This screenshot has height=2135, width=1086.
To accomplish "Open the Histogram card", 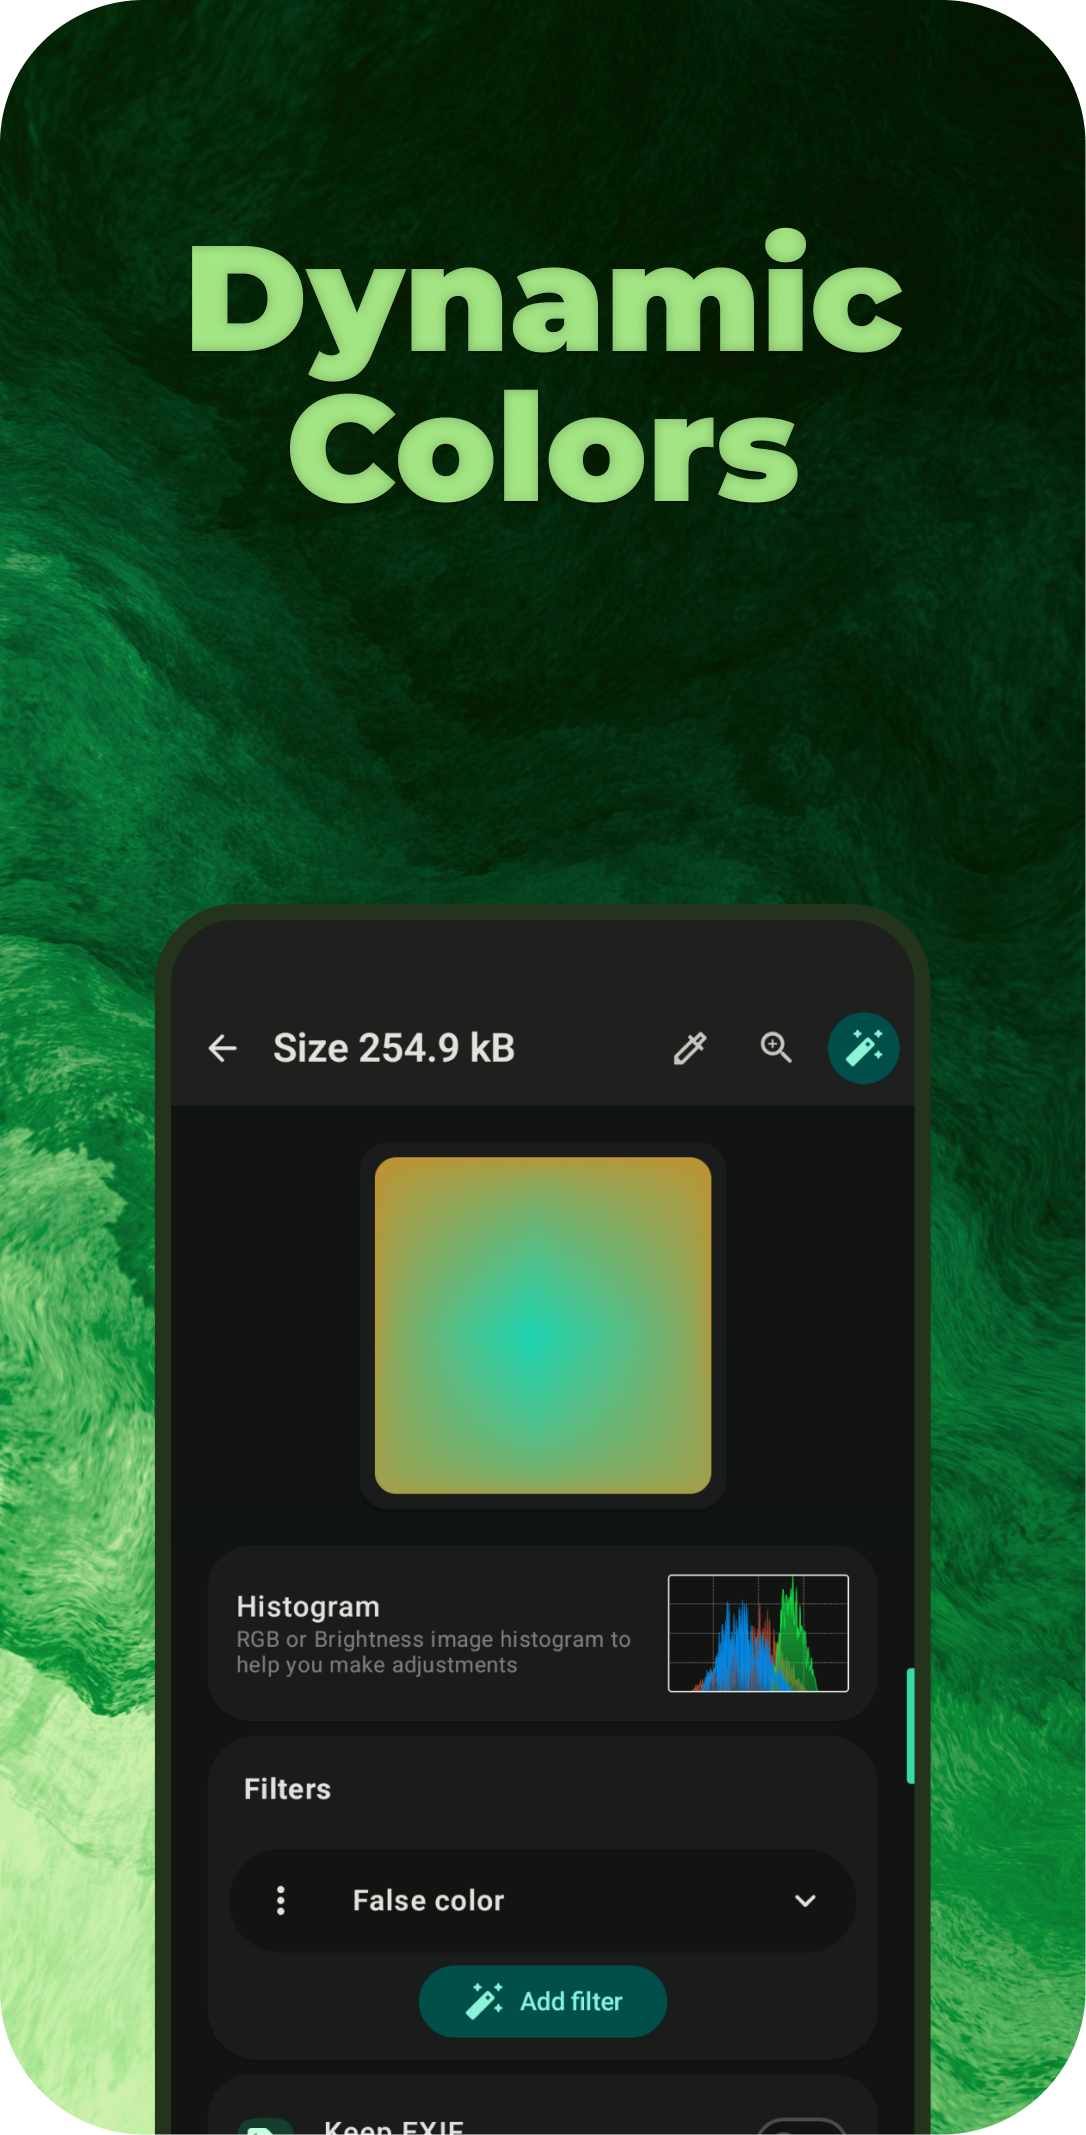I will tap(543, 1633).
